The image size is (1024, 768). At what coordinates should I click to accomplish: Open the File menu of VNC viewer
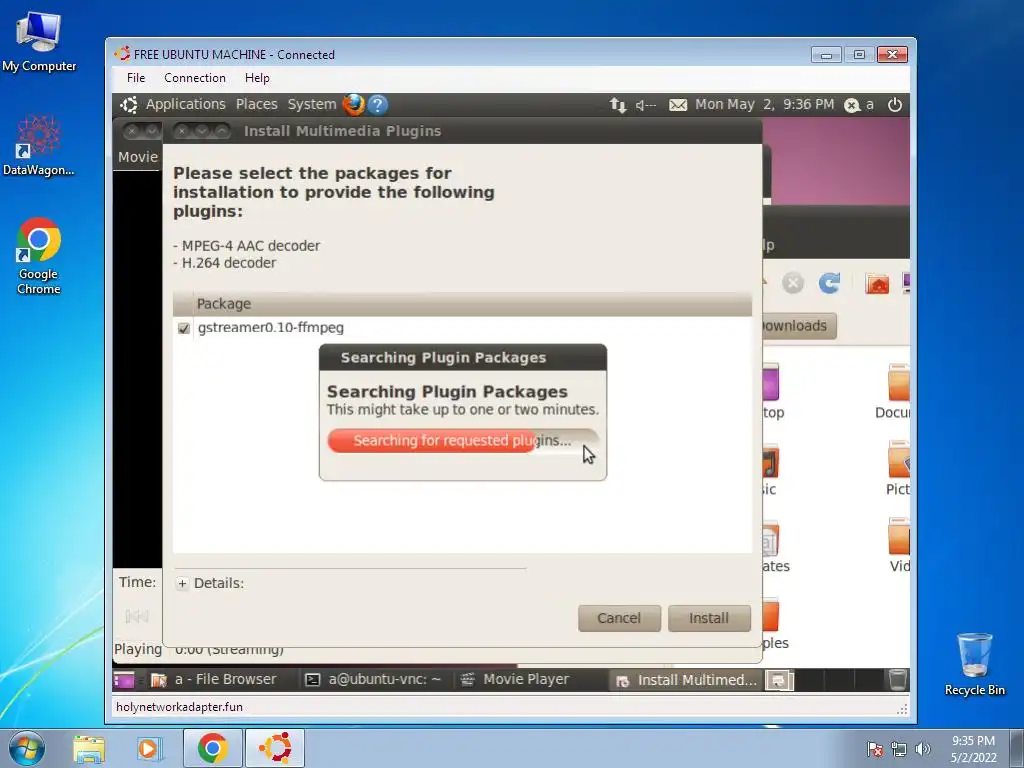pos(136,78)
